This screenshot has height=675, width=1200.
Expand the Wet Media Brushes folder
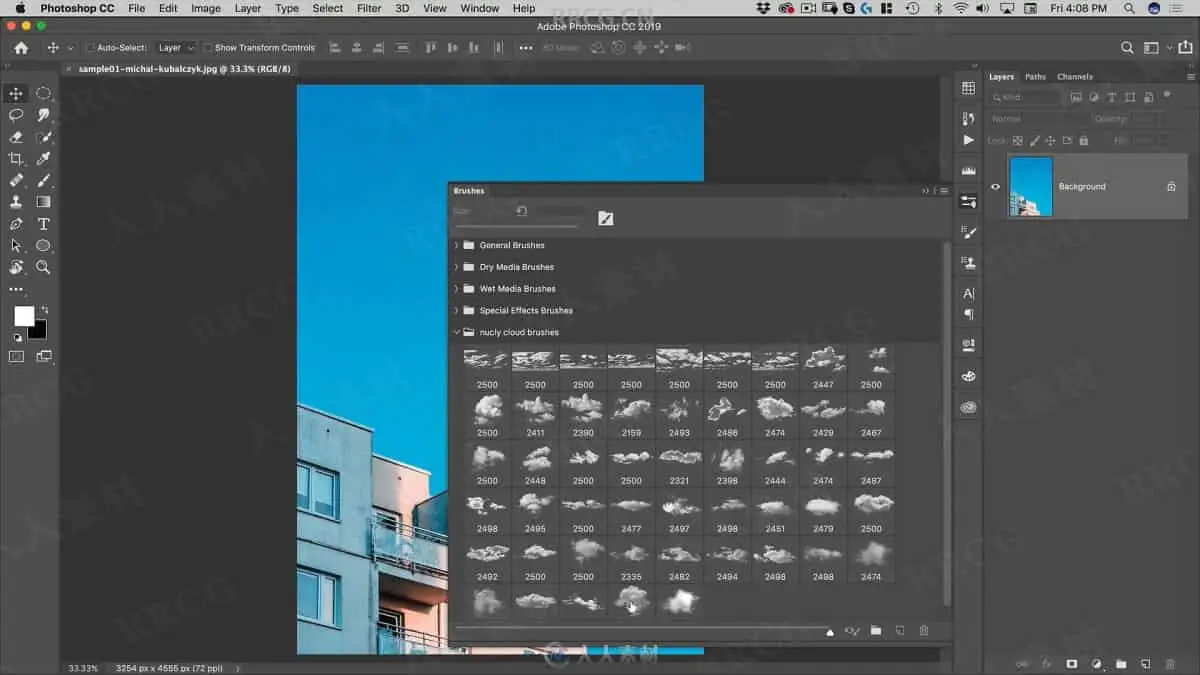[457, 289]
